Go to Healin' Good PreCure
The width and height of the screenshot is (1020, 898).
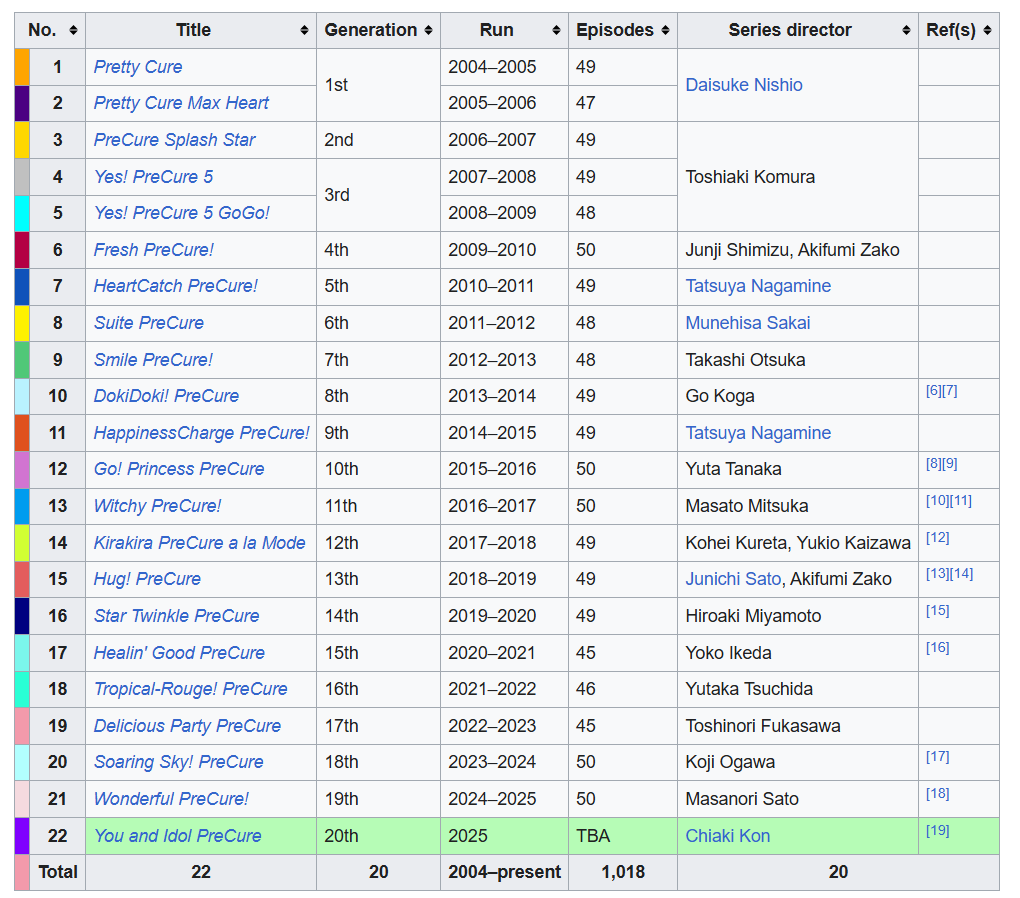coord(179,653)
